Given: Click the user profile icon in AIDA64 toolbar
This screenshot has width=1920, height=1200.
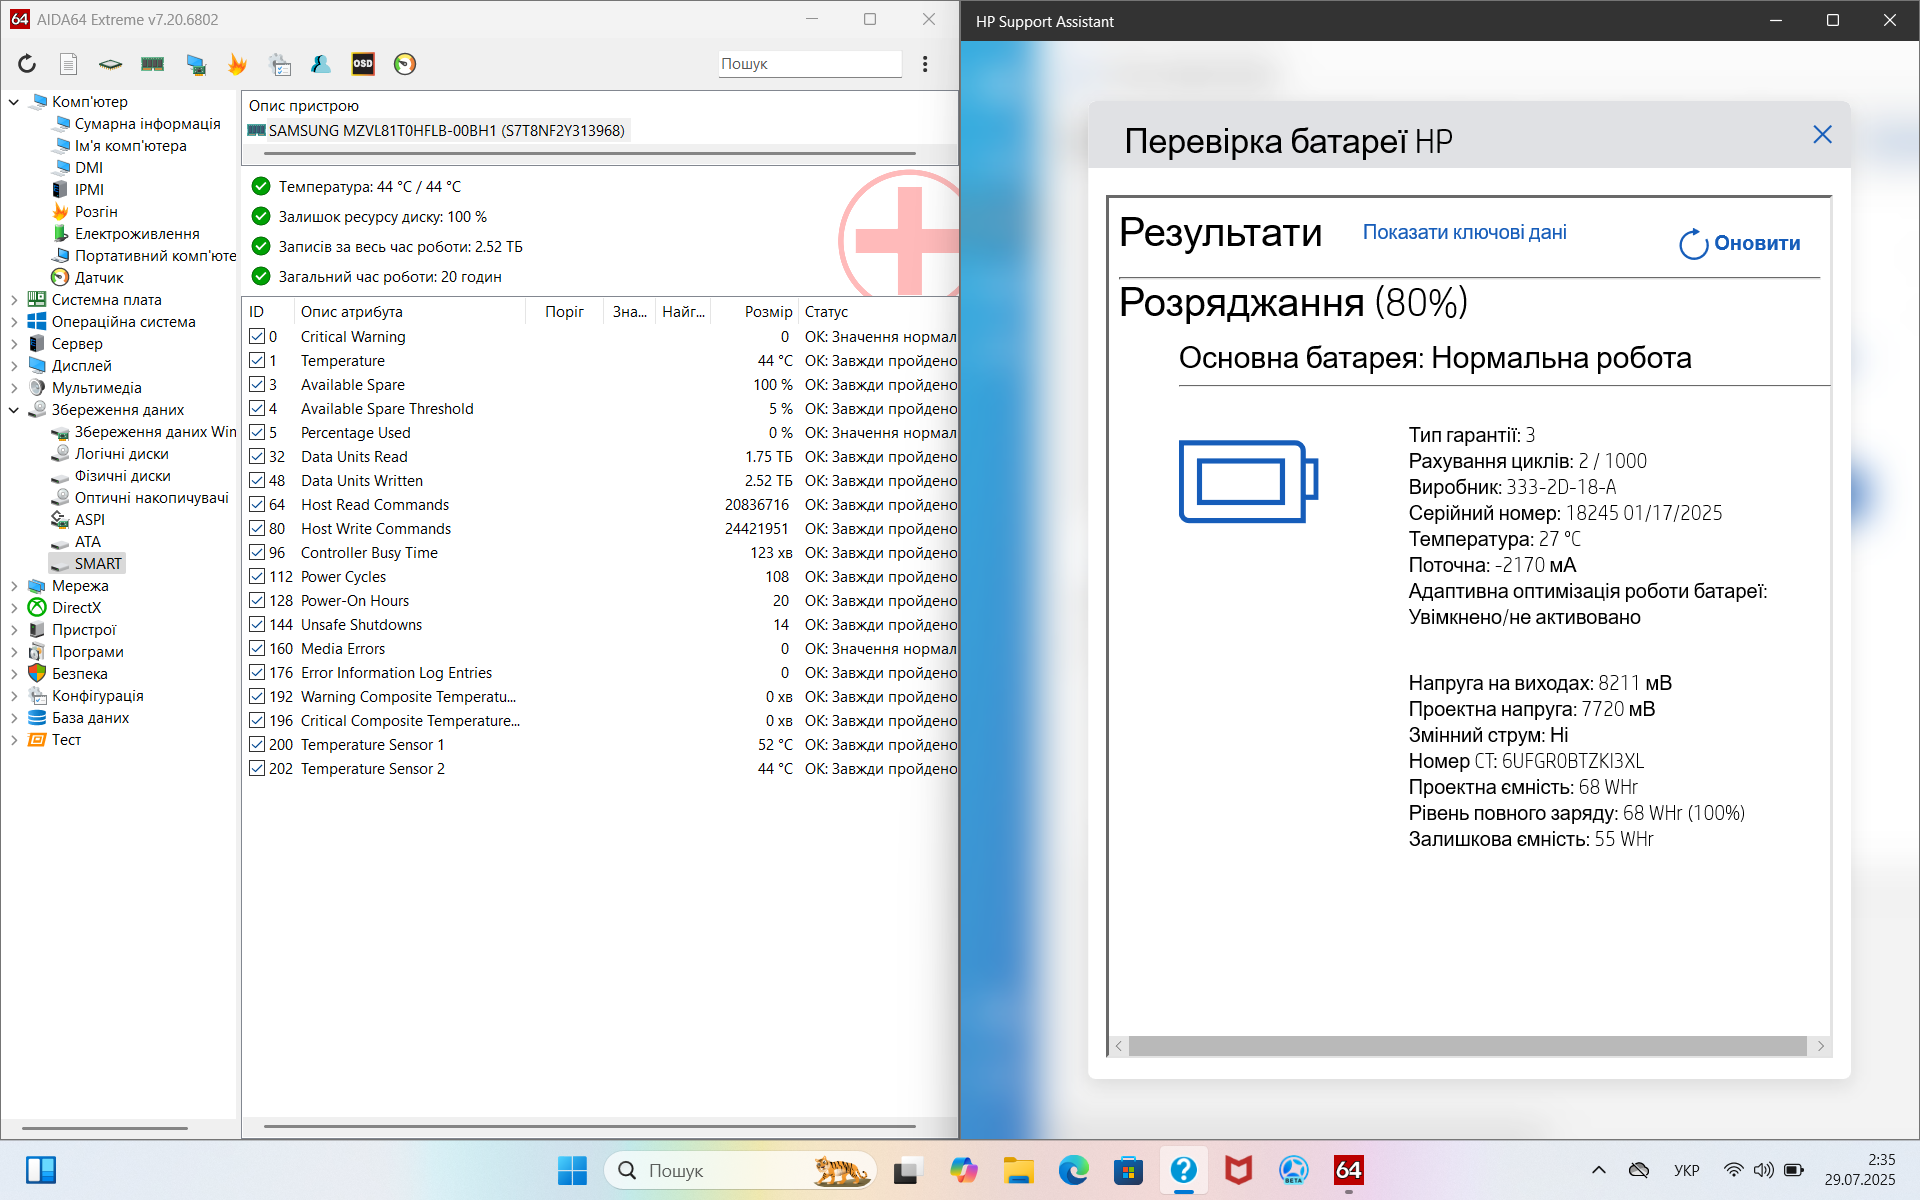Looking at the screenshot, I should coord(321,64).
